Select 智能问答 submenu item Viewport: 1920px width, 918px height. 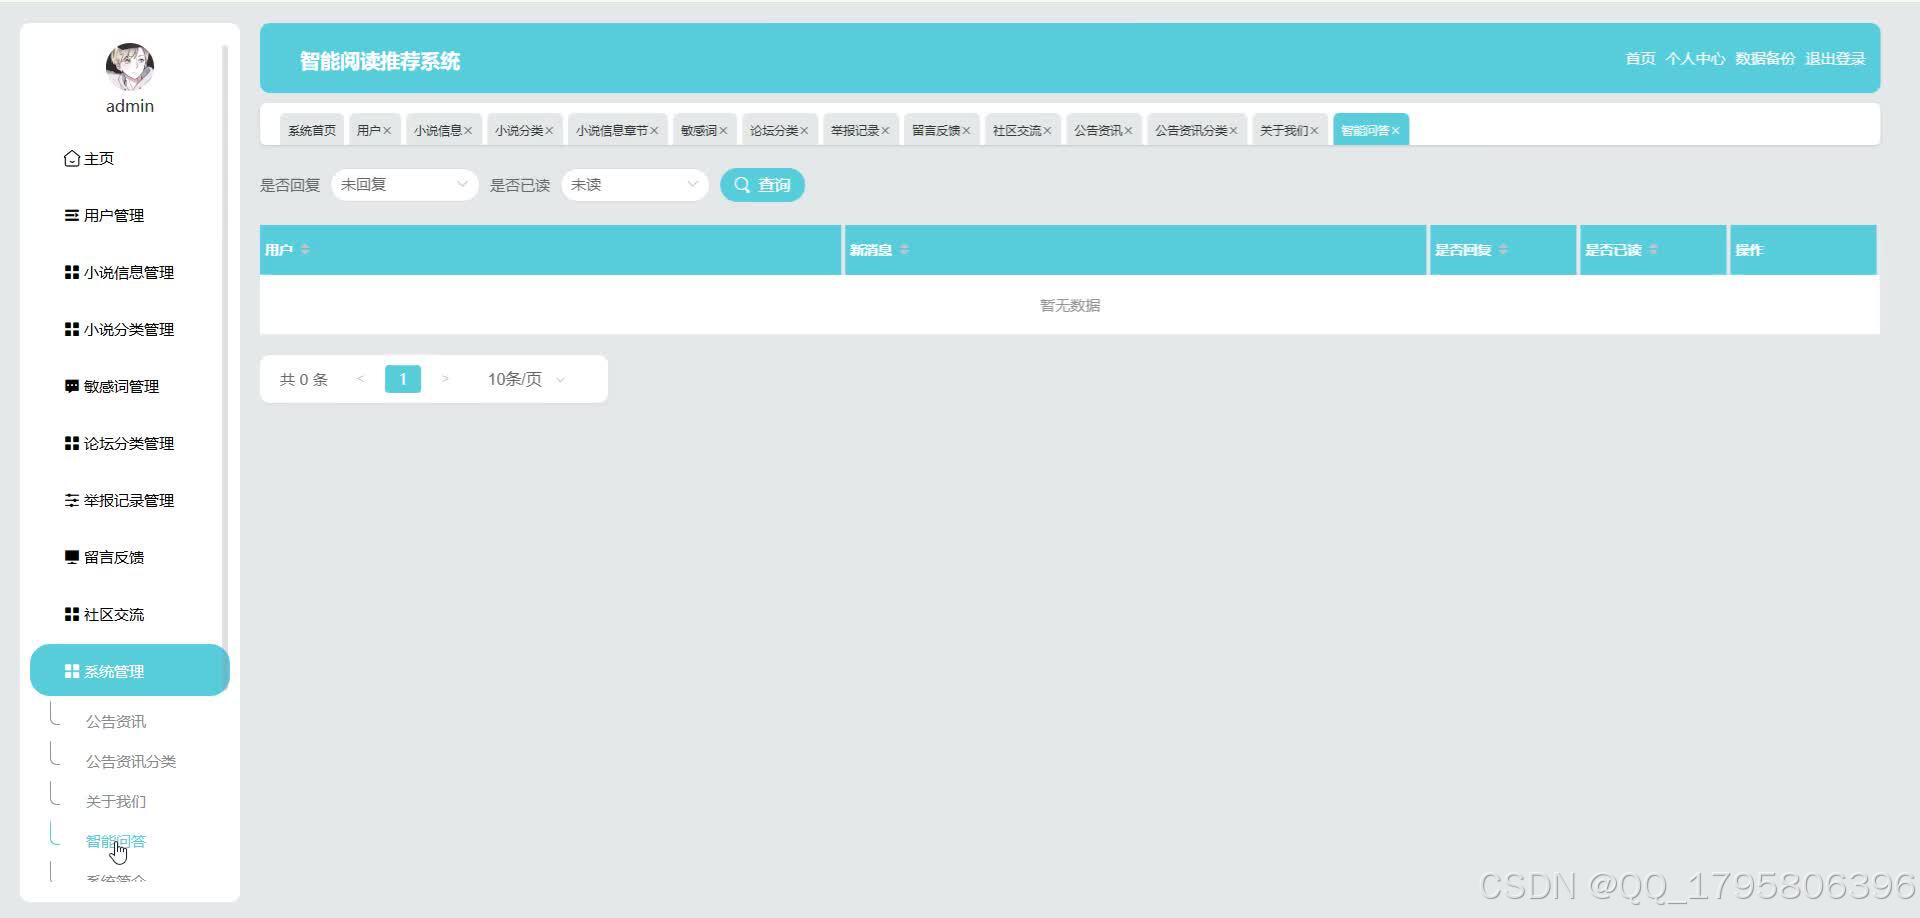[x=116, y=841]
